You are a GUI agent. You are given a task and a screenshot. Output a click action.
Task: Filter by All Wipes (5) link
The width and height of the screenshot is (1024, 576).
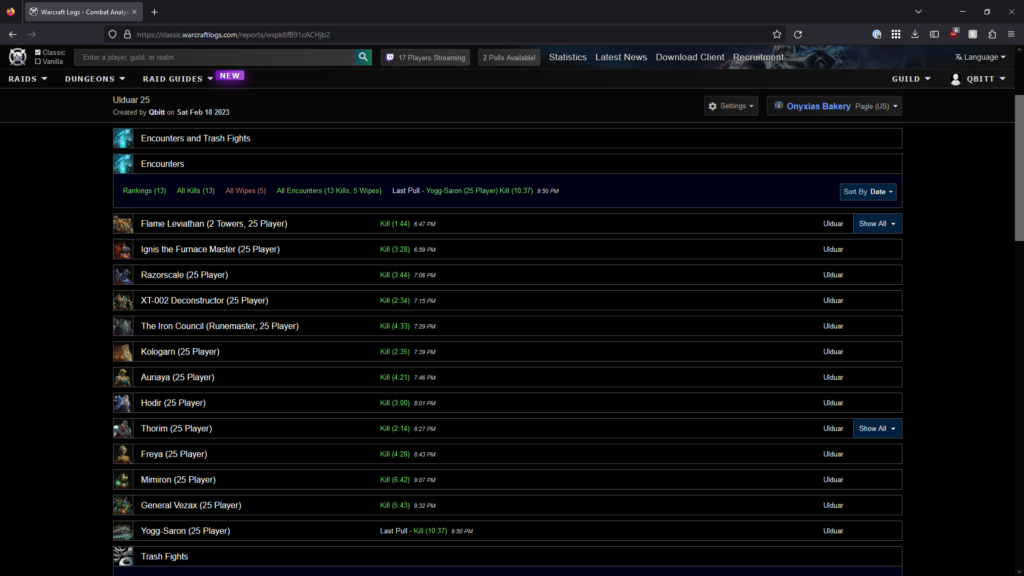245,190
